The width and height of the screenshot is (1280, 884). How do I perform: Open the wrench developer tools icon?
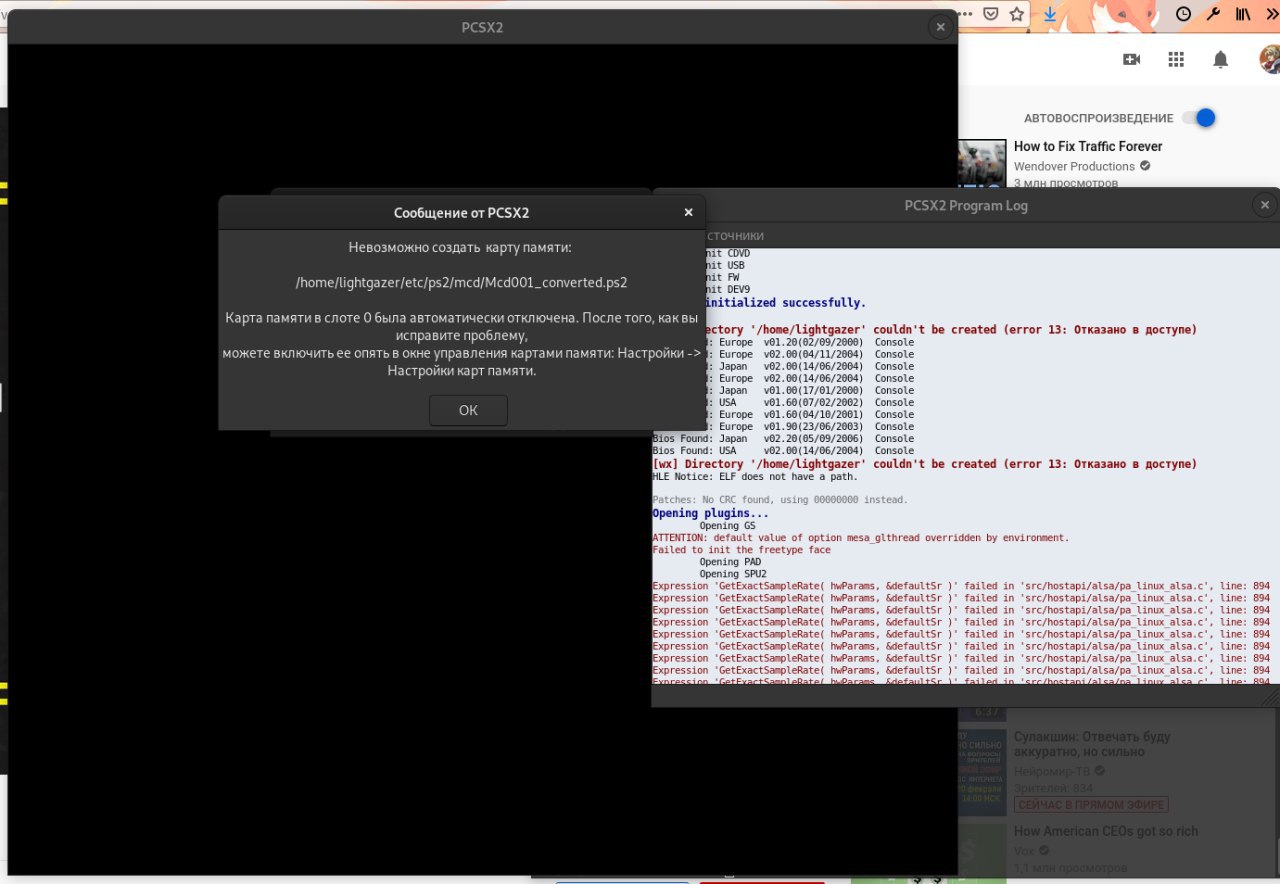pos(1213,14)
